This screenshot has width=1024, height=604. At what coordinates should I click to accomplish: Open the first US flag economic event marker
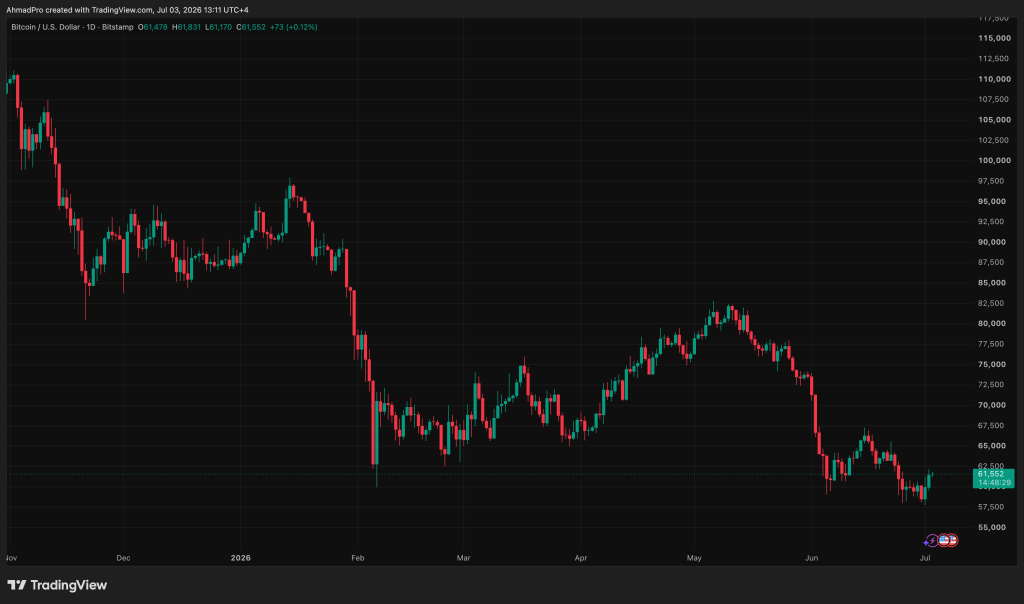click(943, 540)
